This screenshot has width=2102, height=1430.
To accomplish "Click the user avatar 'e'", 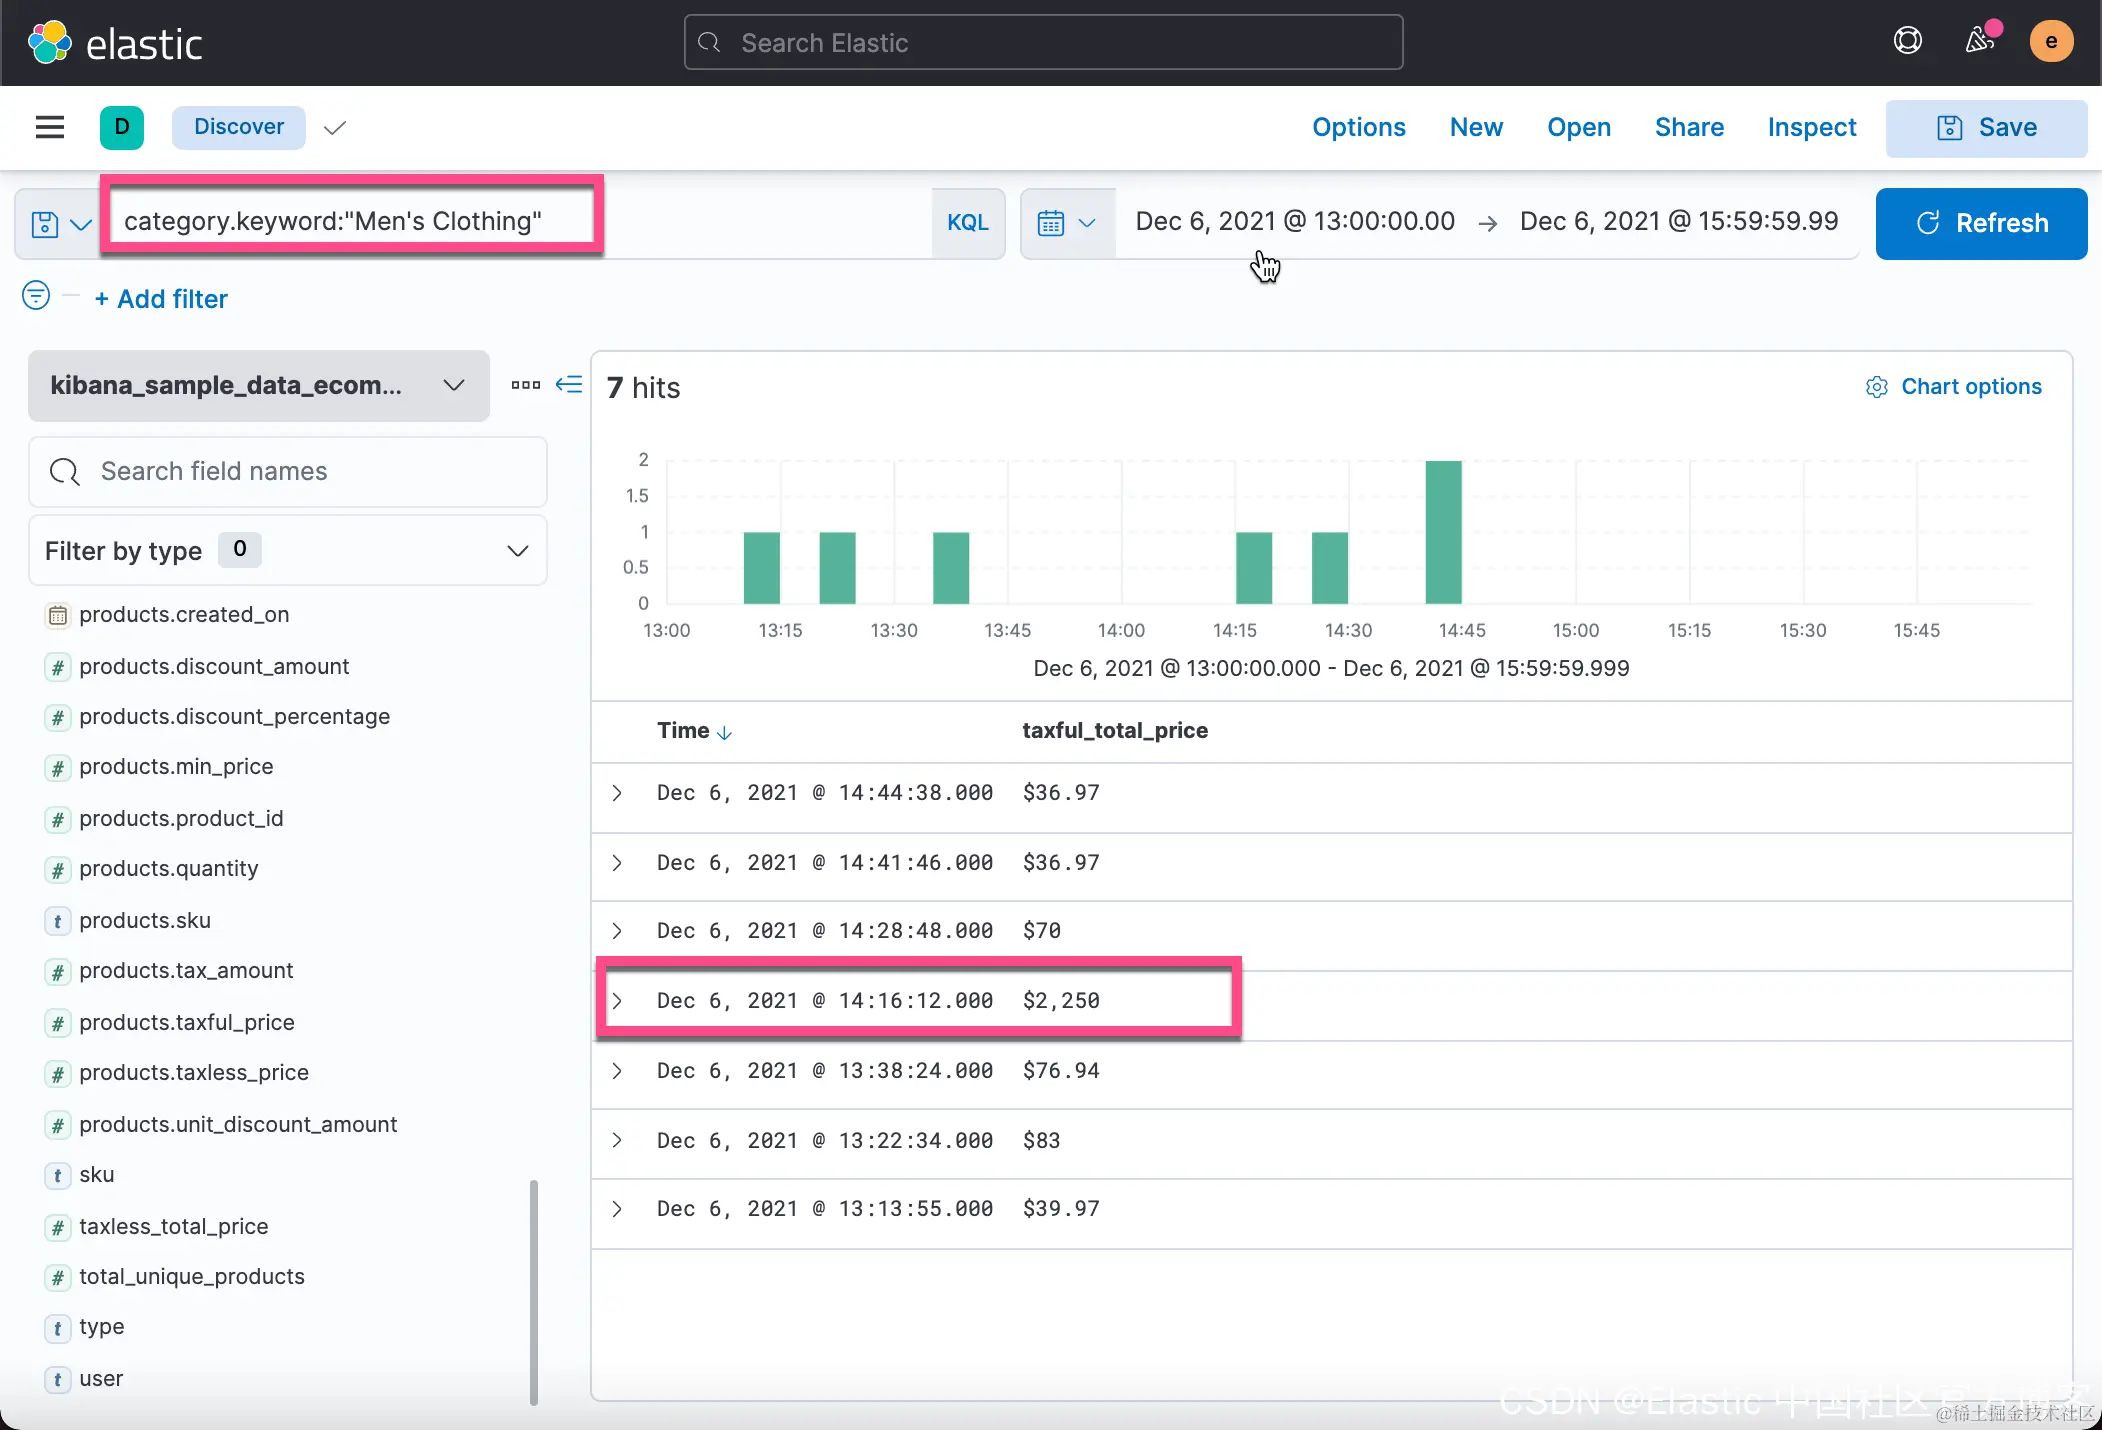I will tap(2051, 41).
